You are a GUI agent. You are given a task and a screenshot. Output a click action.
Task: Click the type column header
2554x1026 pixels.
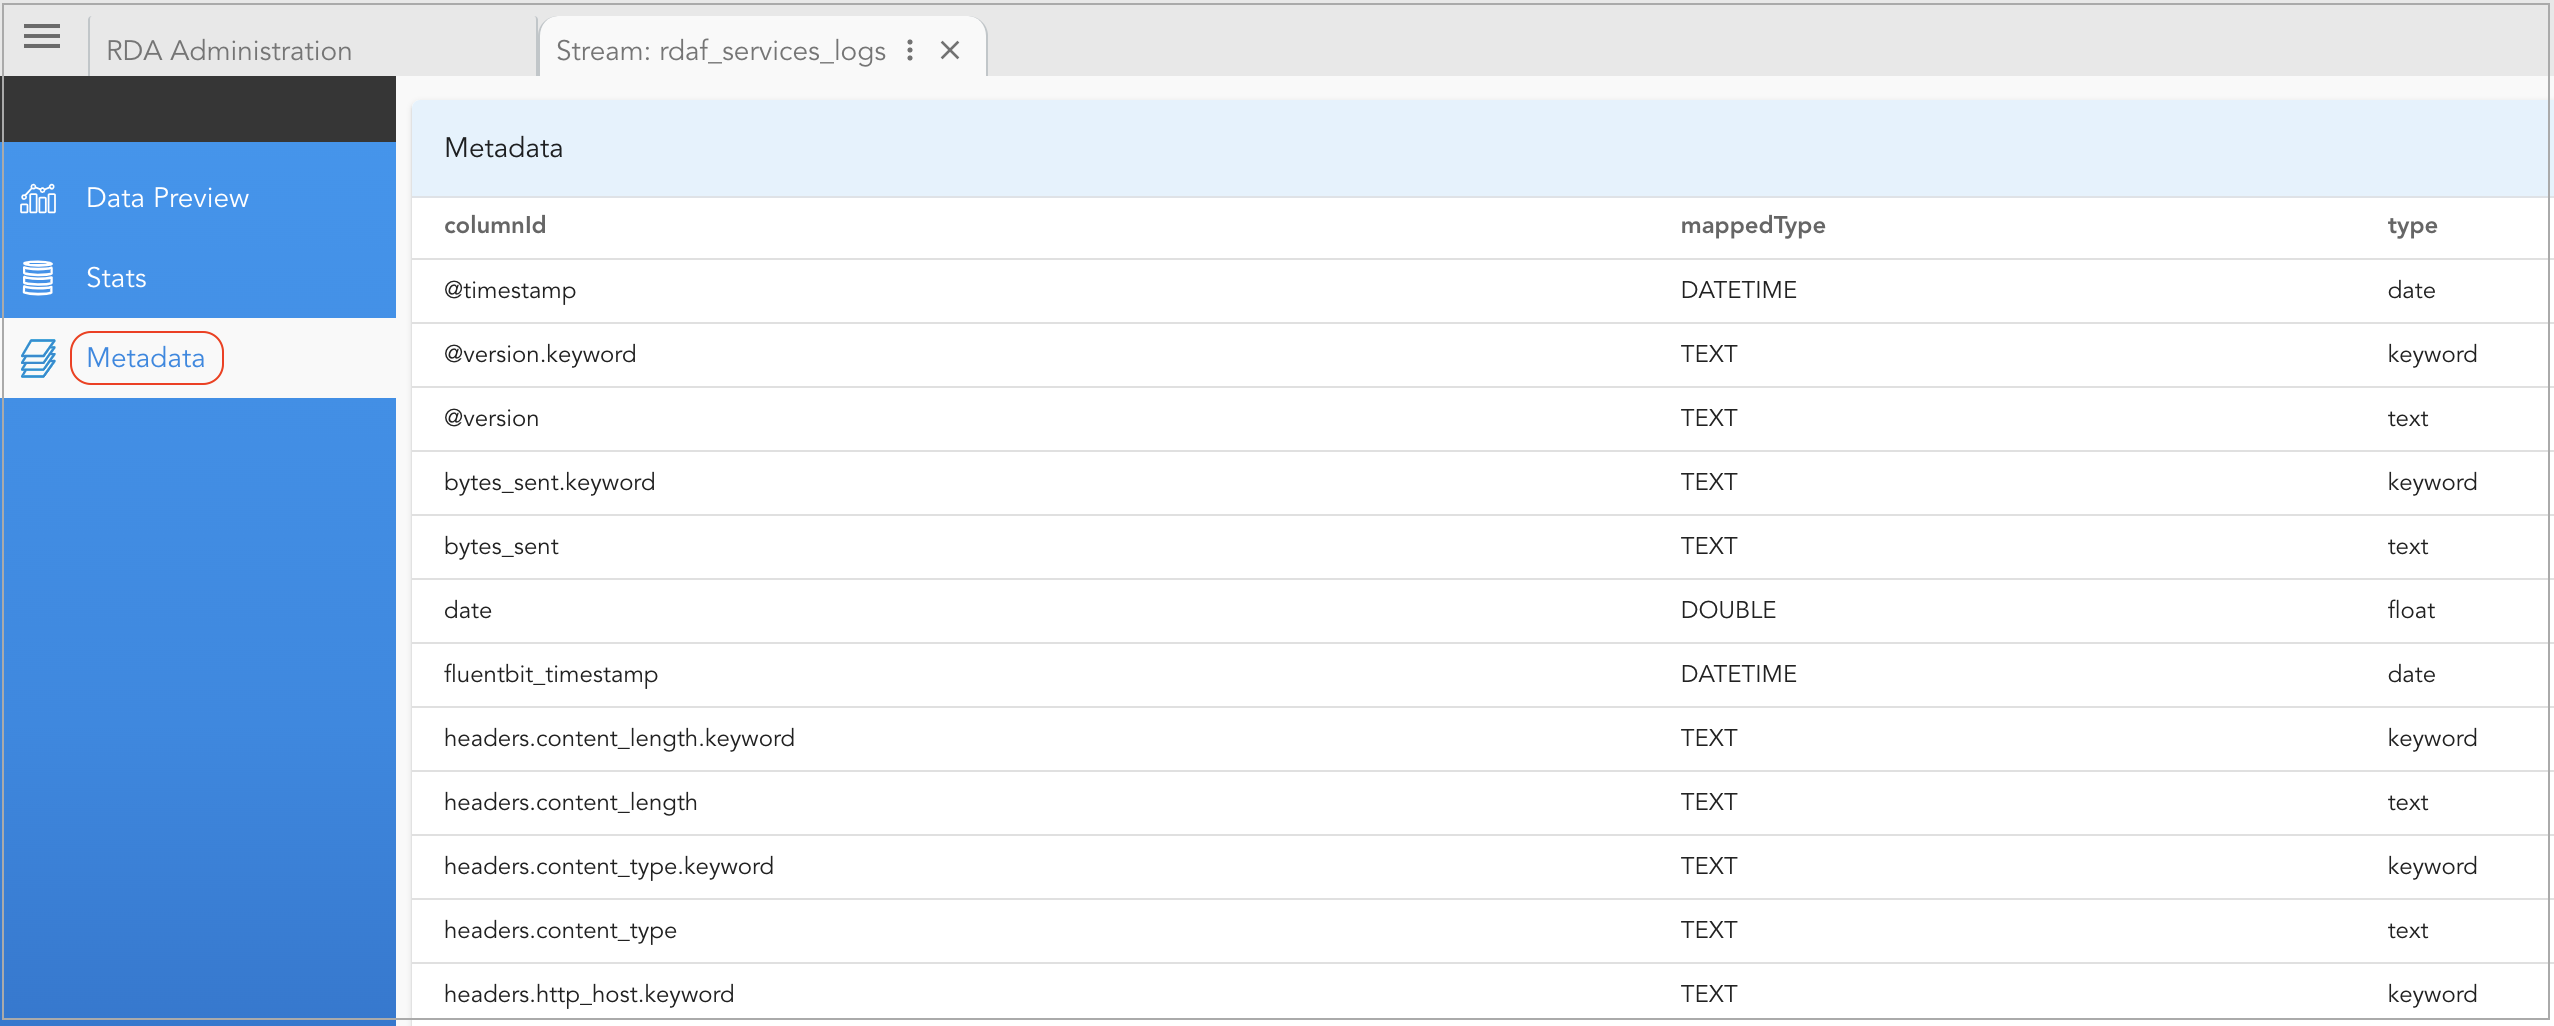pyautogui.click(x=2412, y=225)
